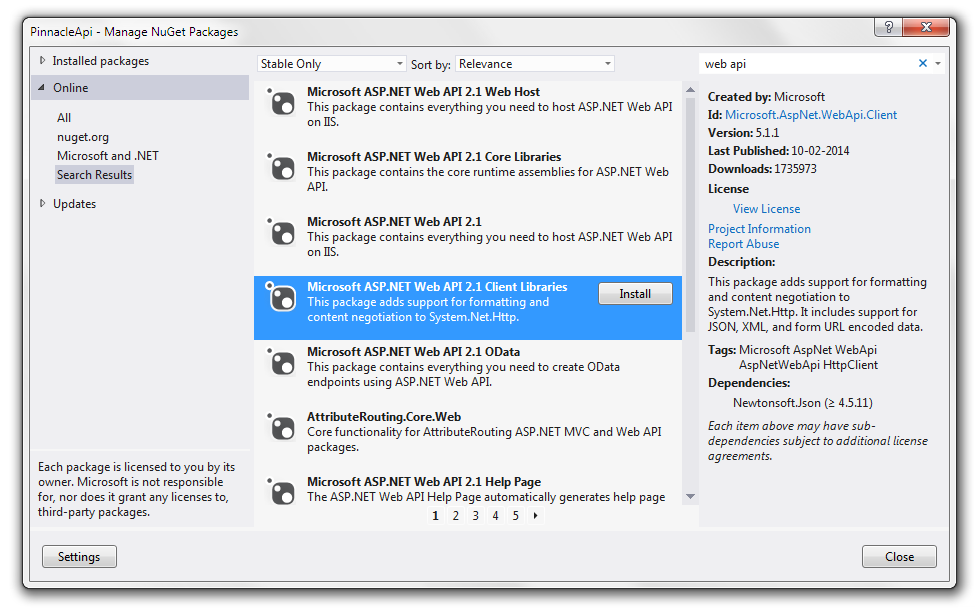Go to results page 3

pyautogui.click(x=475, y=515)
